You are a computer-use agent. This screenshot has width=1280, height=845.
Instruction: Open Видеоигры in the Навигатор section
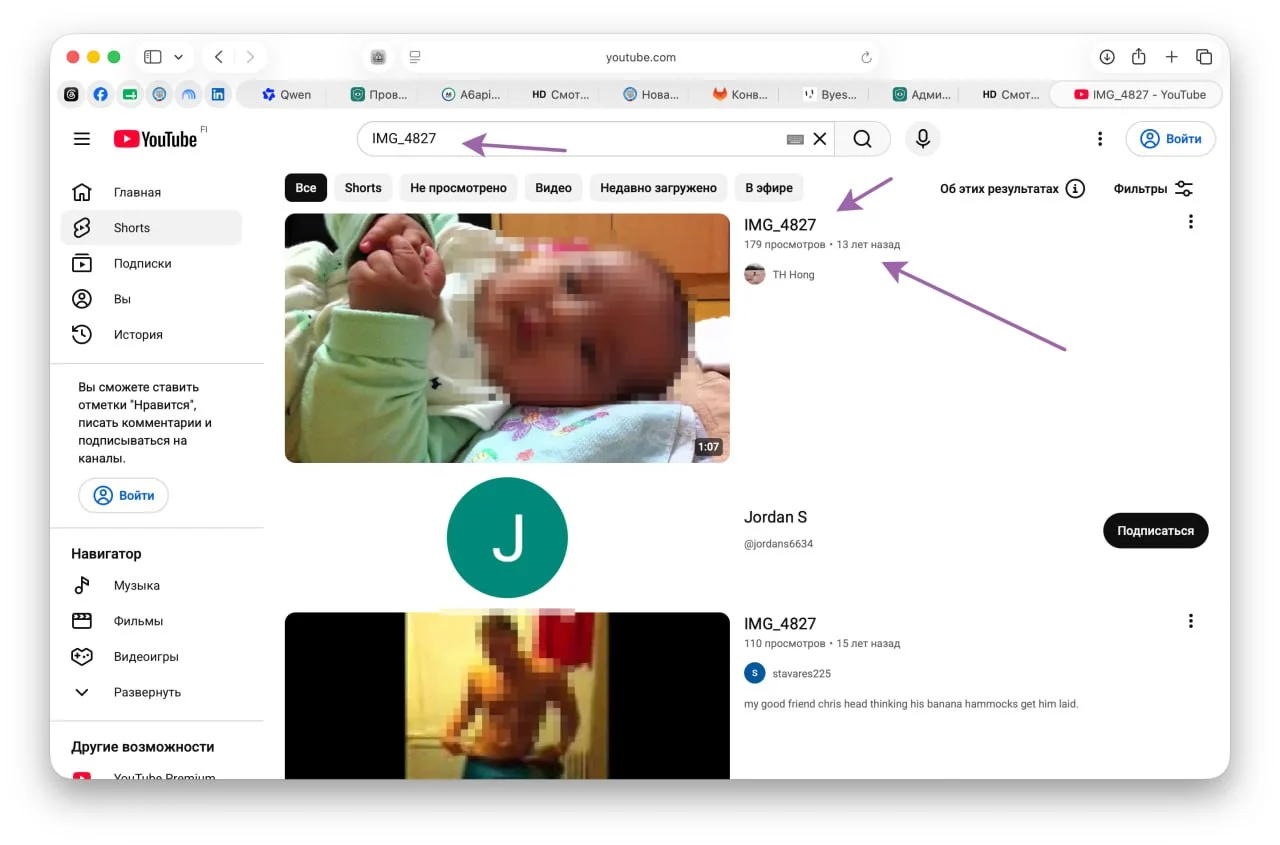151,657
